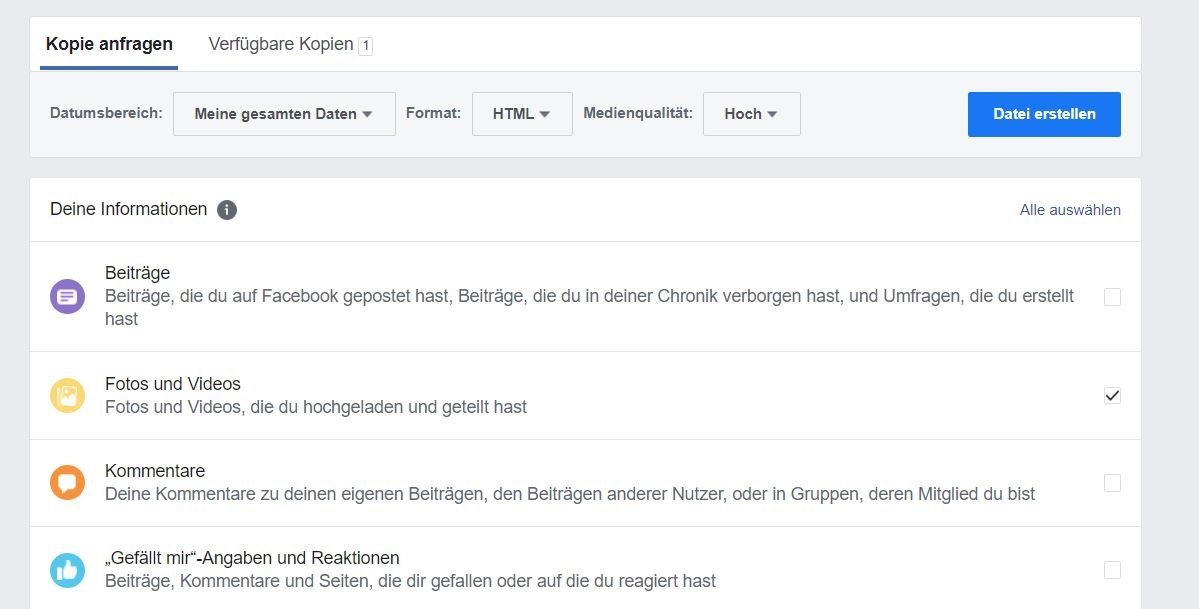
Task: Open the "Meine gesamten Daten" date range dropdown
Action: 284,114
